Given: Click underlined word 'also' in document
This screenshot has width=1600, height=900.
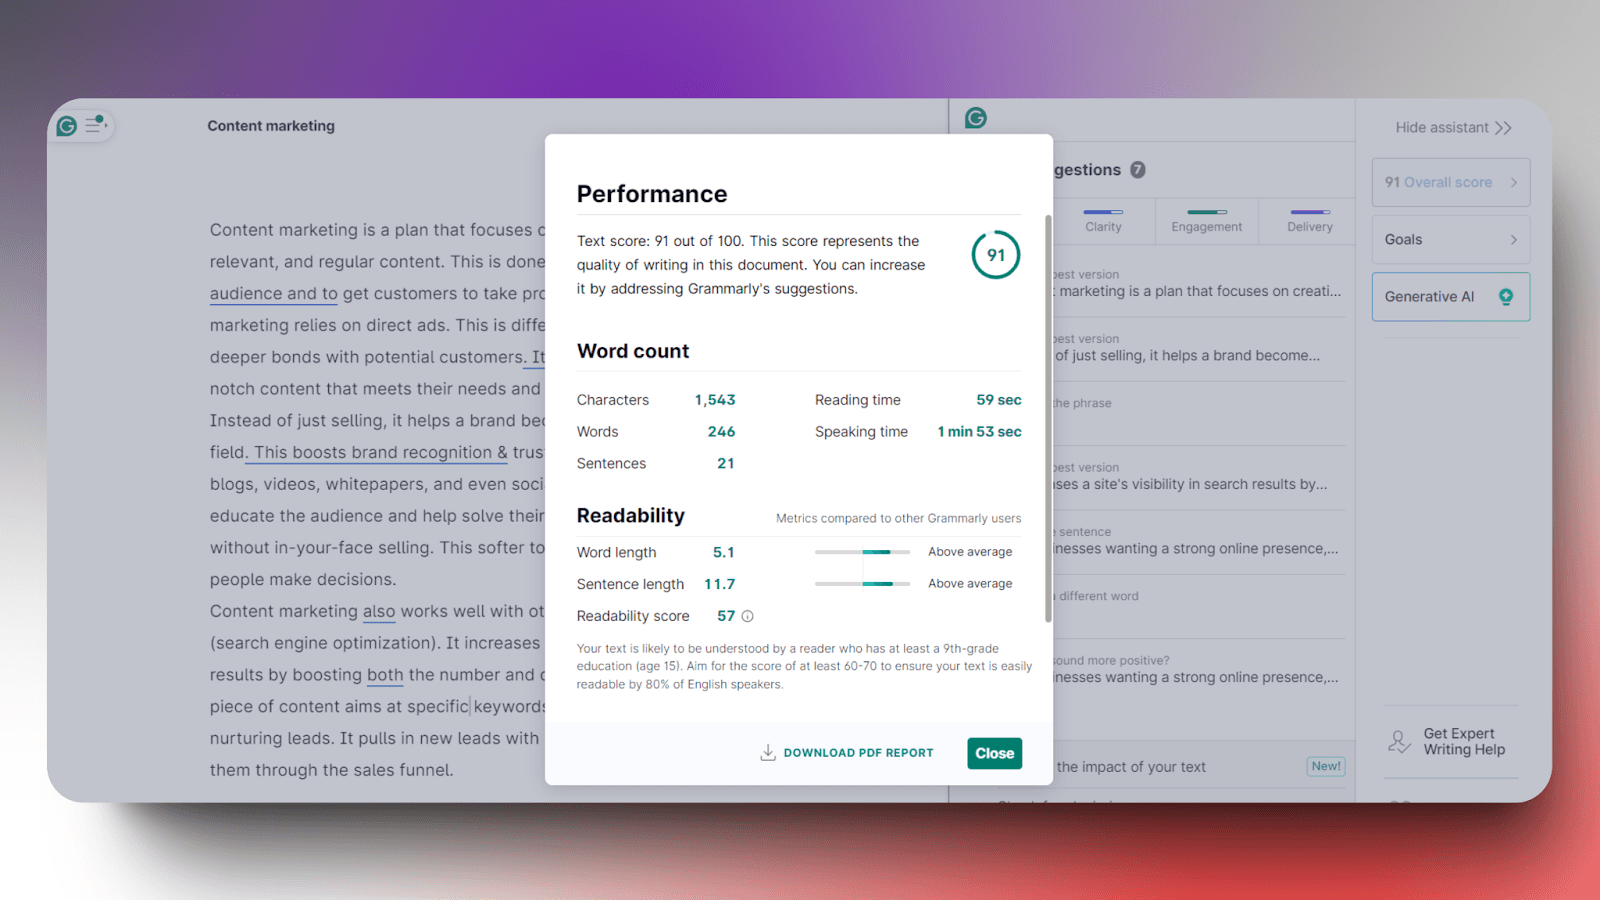Looking at the screenshot, I should point(379,612).
